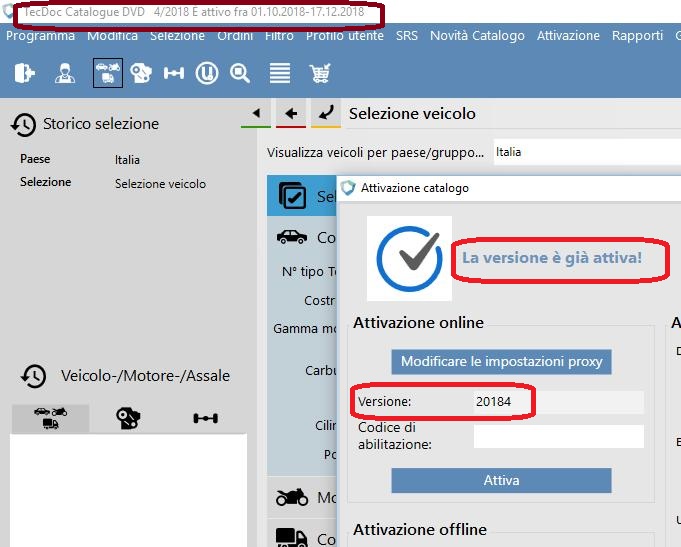Viewport: 681px width, 547px height.
Task: Open the shopping cart toolbar icon
Action: pos(320,73)
